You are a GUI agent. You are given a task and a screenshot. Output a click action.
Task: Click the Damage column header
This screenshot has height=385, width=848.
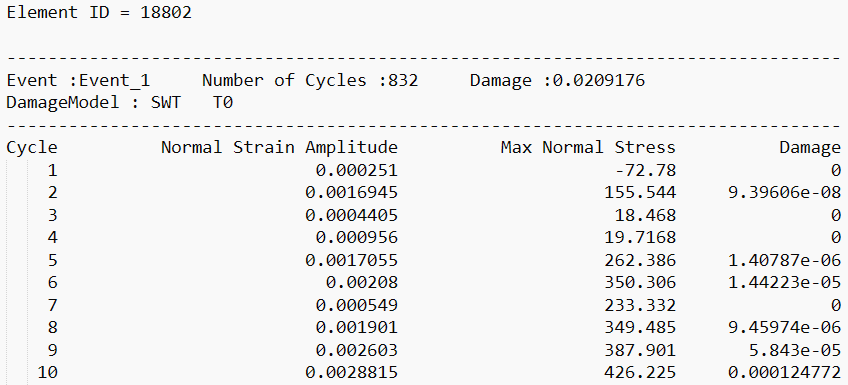coord(810,148)
